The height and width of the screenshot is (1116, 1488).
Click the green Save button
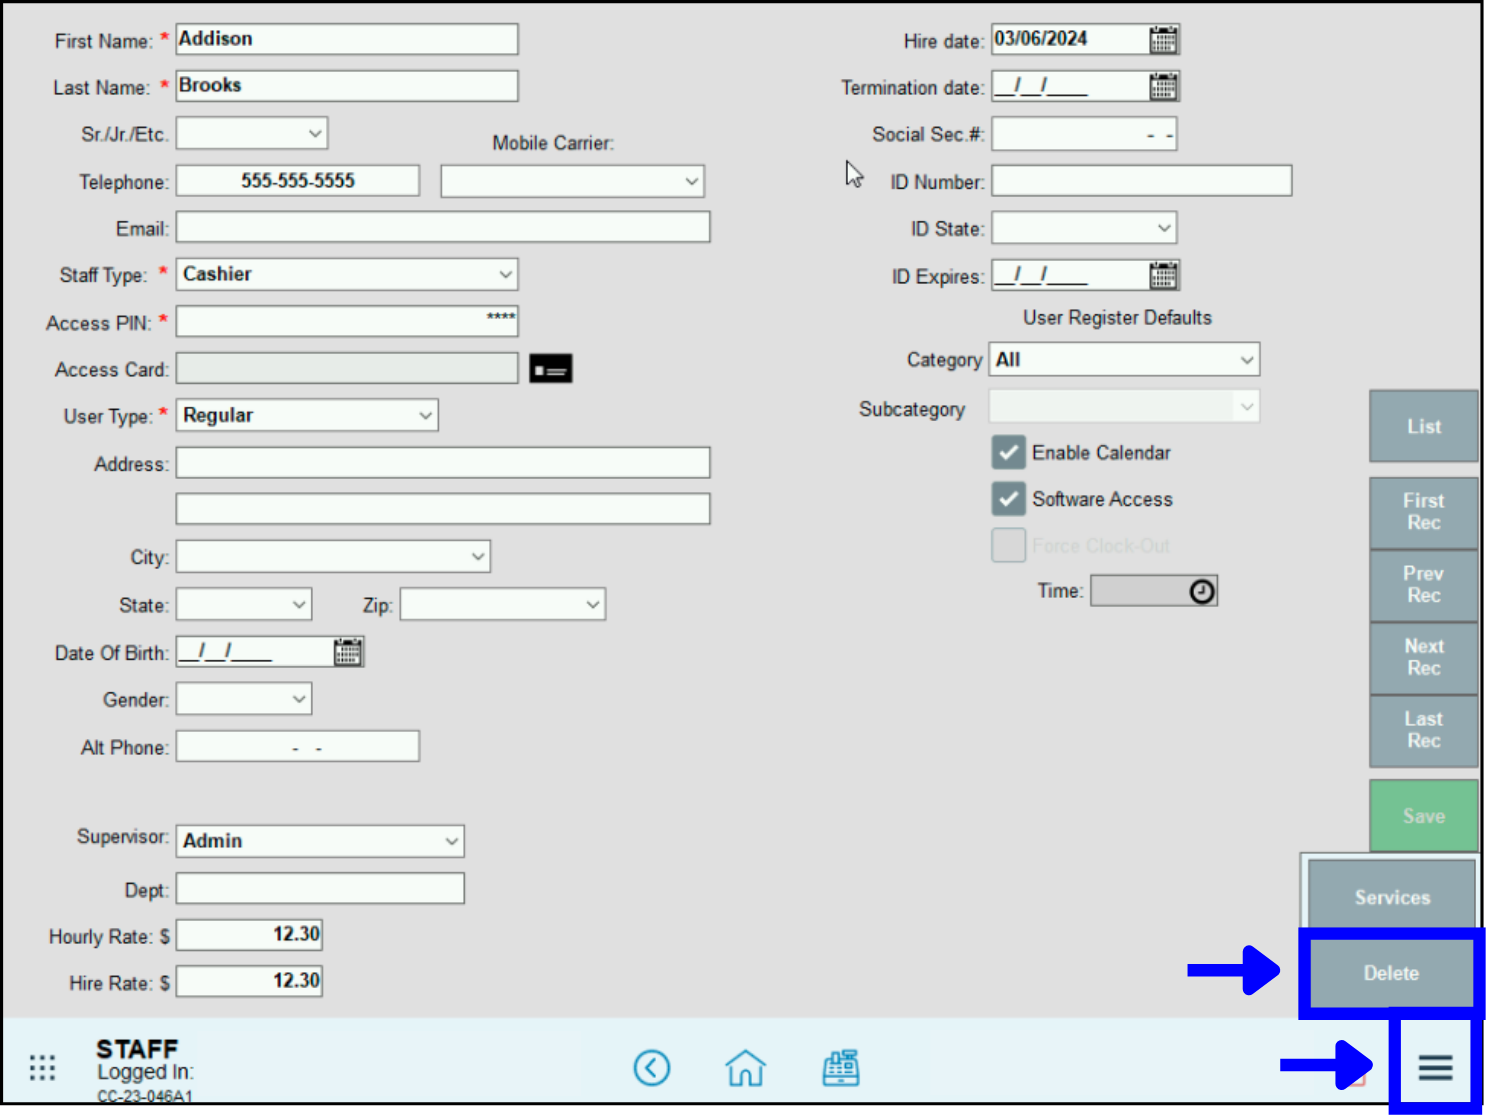click(x=1423, y=816)
